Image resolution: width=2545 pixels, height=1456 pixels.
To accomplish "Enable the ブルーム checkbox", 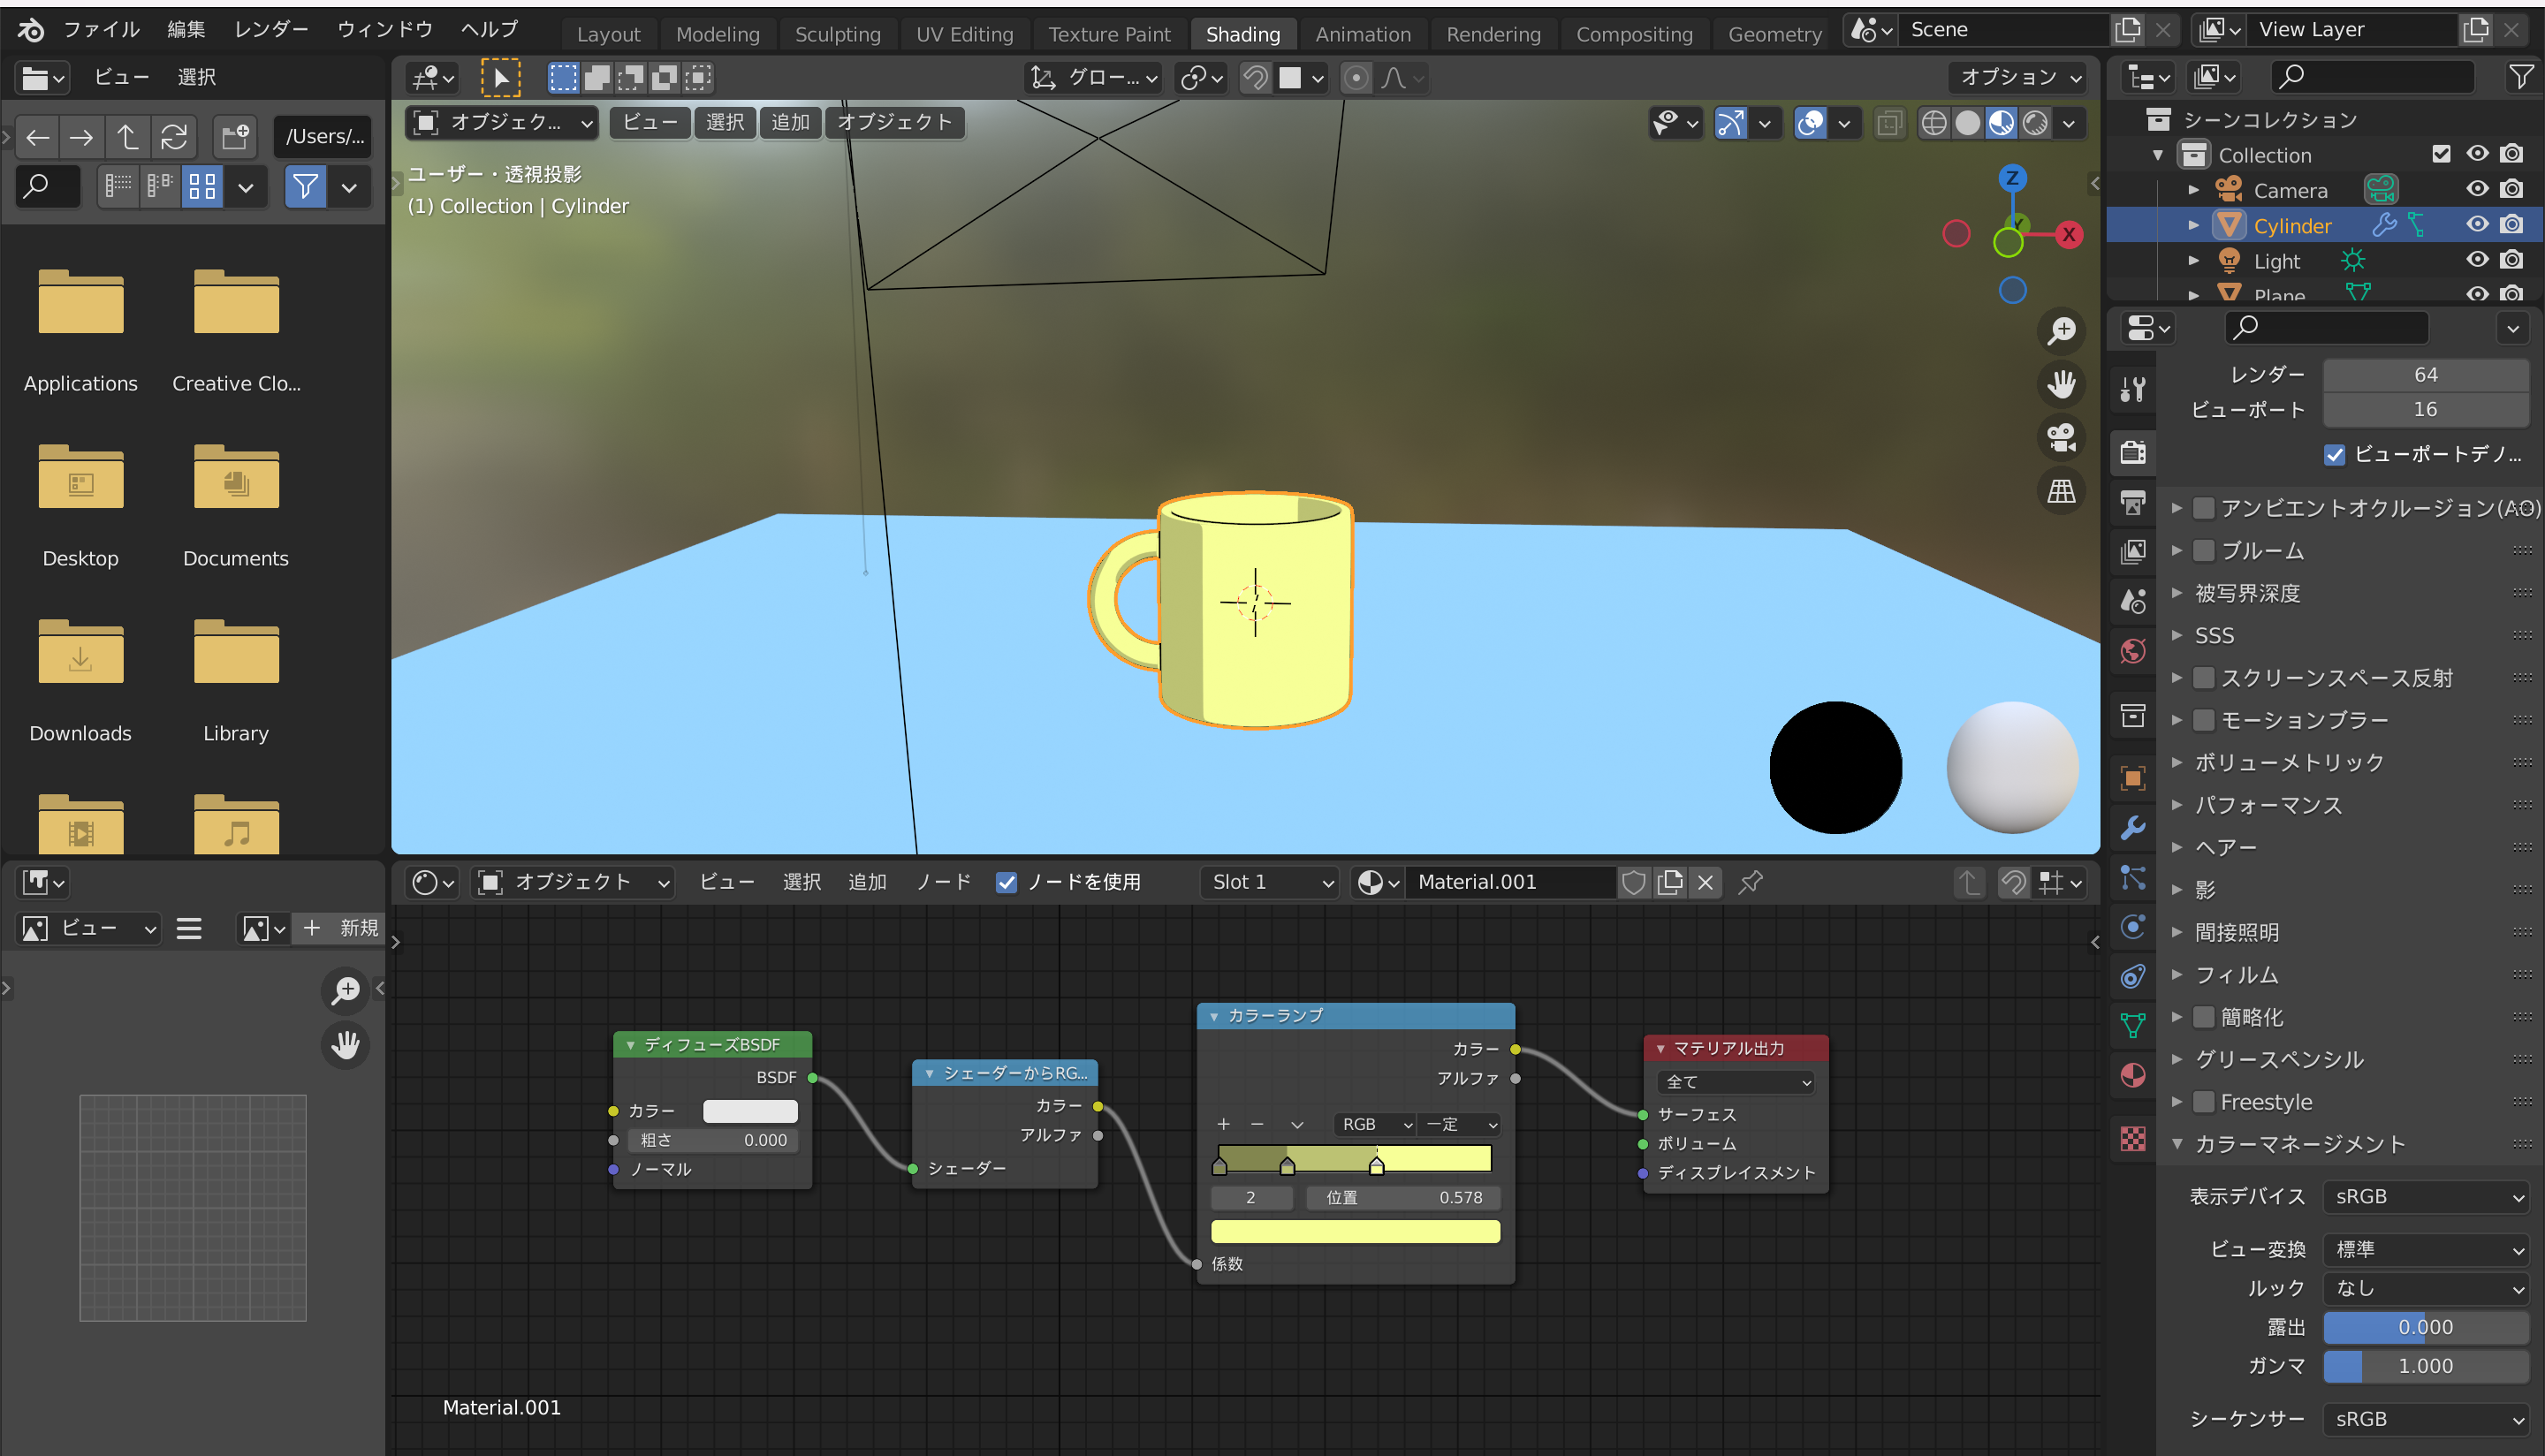I will point(2204,551).
